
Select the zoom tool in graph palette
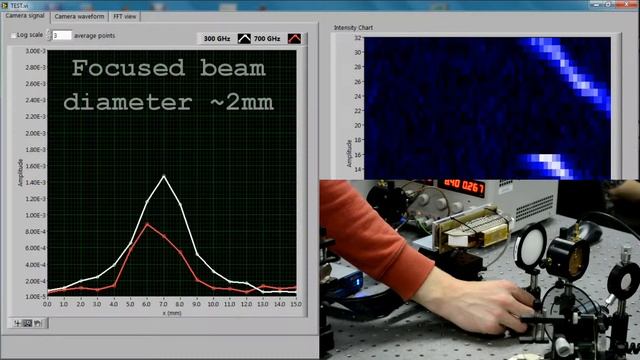[x=27, y=323]
